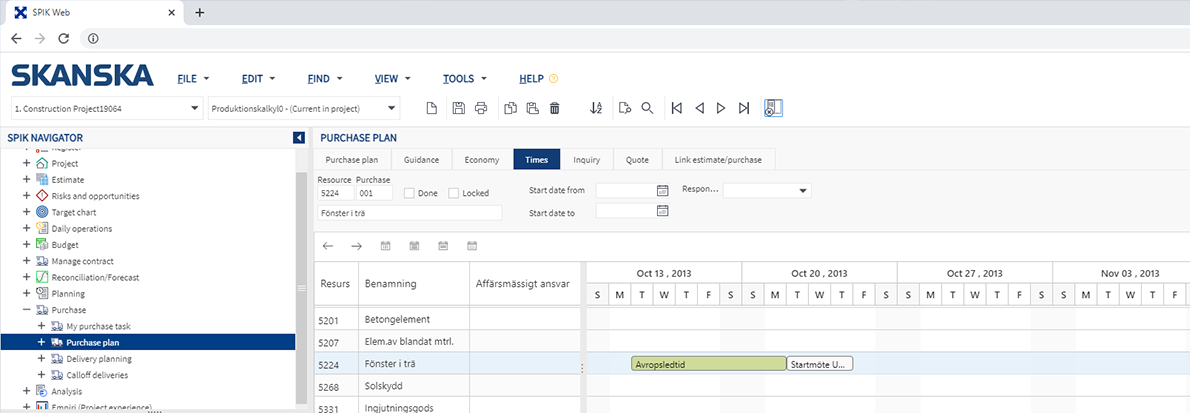Click the navigator vertical scrollbar
The image size is (1190, 413).
(x=301, y=288)
